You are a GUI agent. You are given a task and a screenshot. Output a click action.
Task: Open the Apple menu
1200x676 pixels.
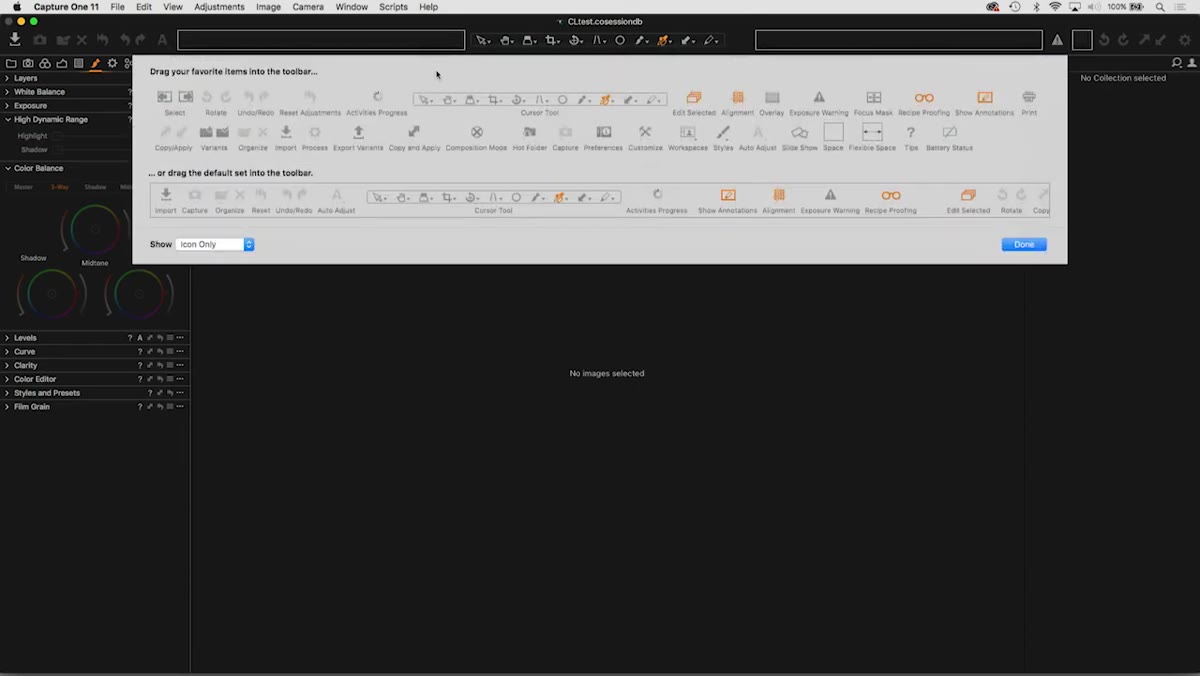tap(17, 7)
